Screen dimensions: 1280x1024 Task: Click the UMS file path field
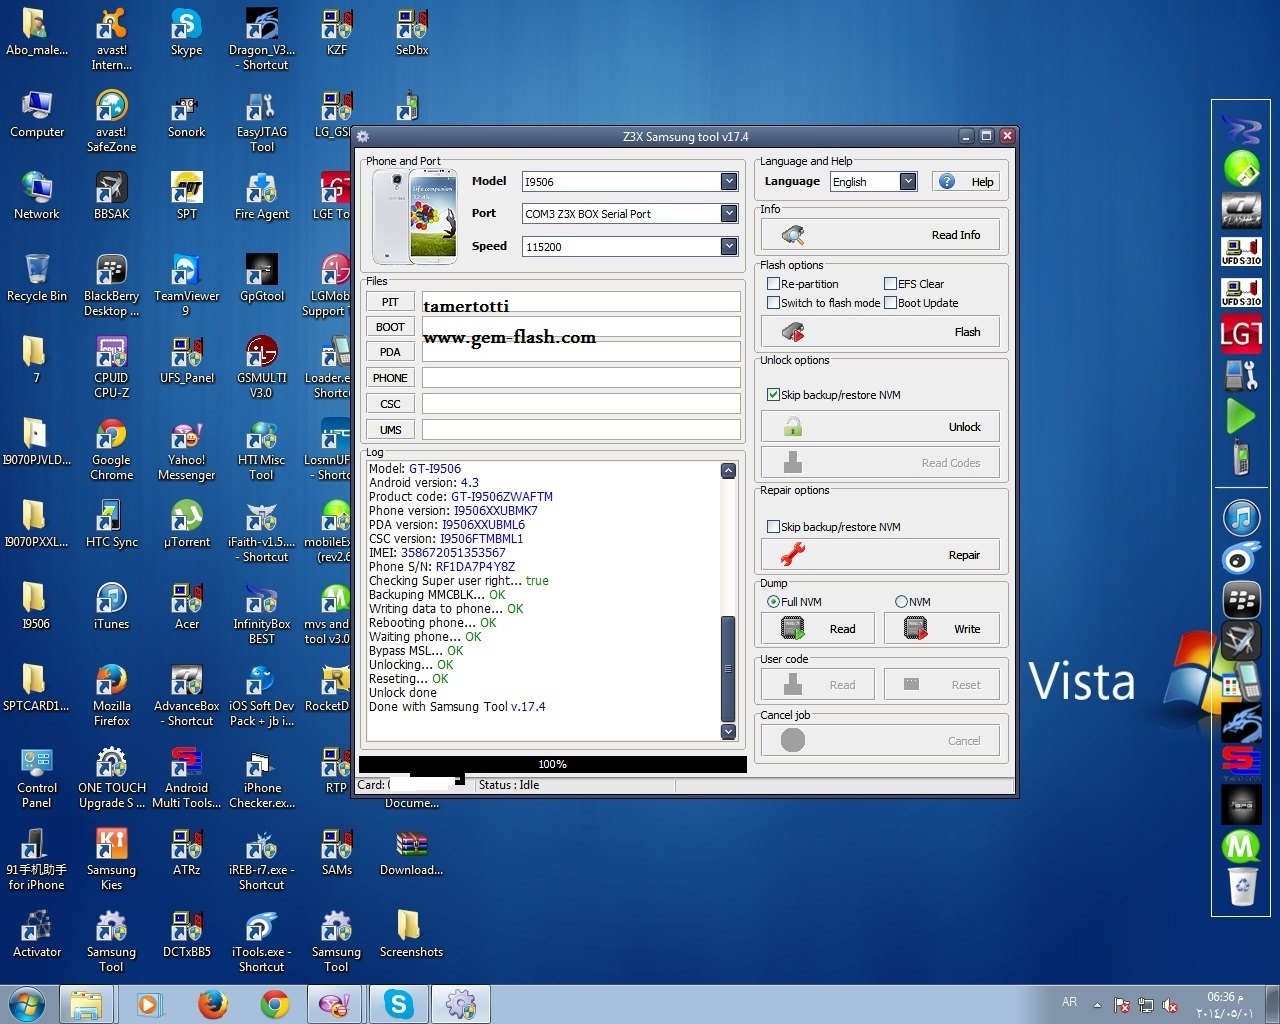point(581,430)
